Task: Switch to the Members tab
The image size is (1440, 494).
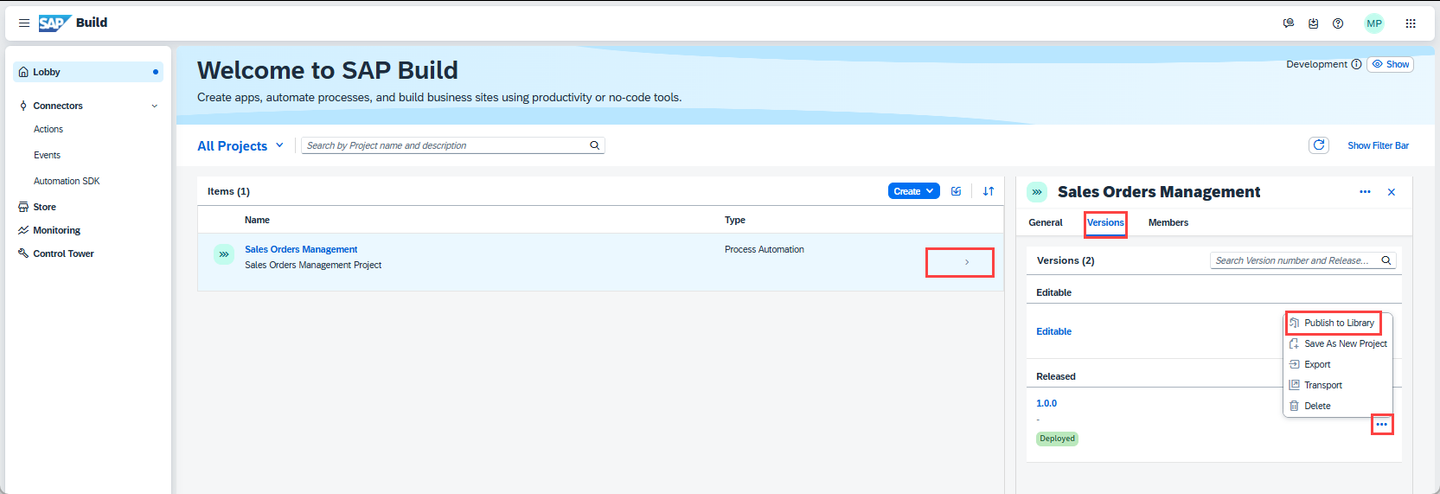Action: [x=1168, y=222]
